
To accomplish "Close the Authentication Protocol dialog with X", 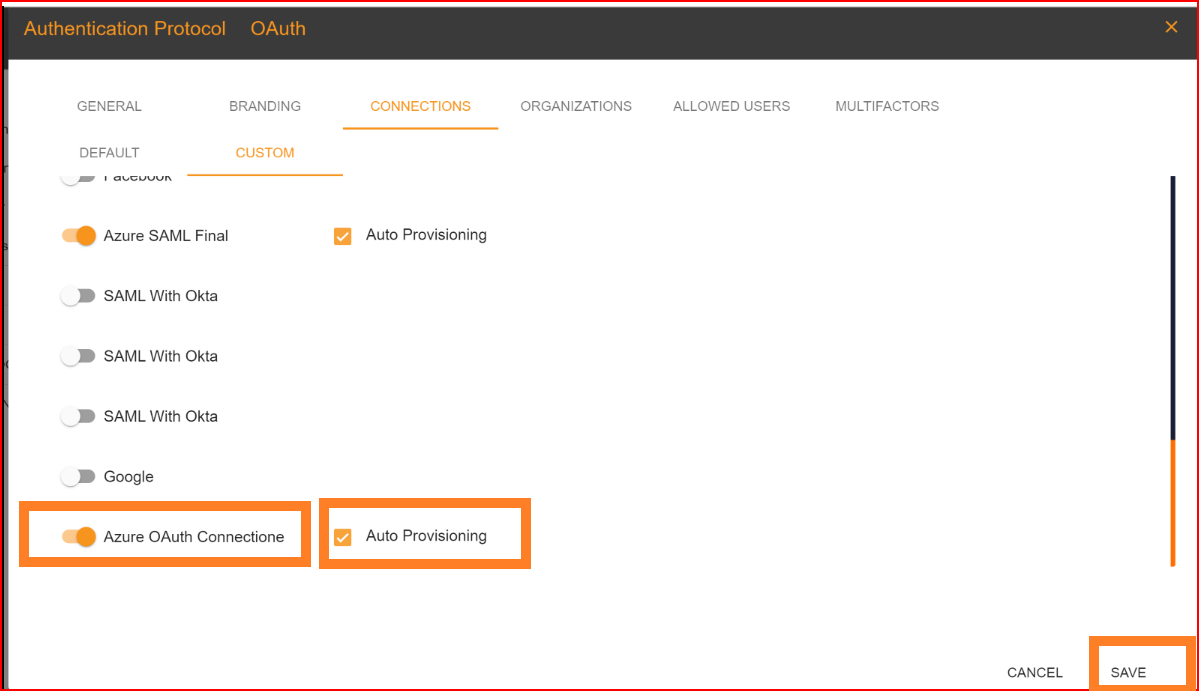I will [1171, 28].
